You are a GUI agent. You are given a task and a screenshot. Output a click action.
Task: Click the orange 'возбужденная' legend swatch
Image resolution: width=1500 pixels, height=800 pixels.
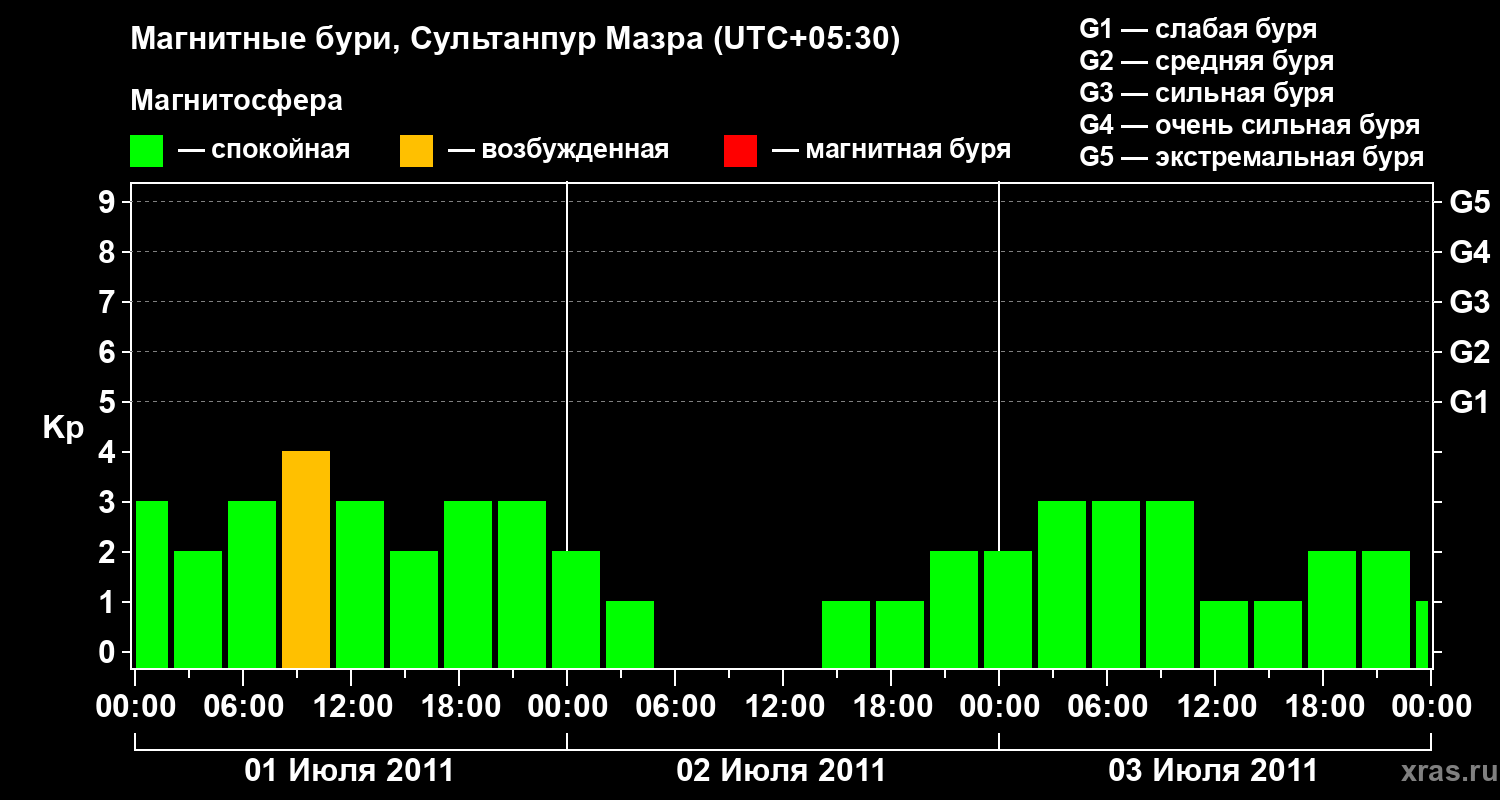coord(416,150)
